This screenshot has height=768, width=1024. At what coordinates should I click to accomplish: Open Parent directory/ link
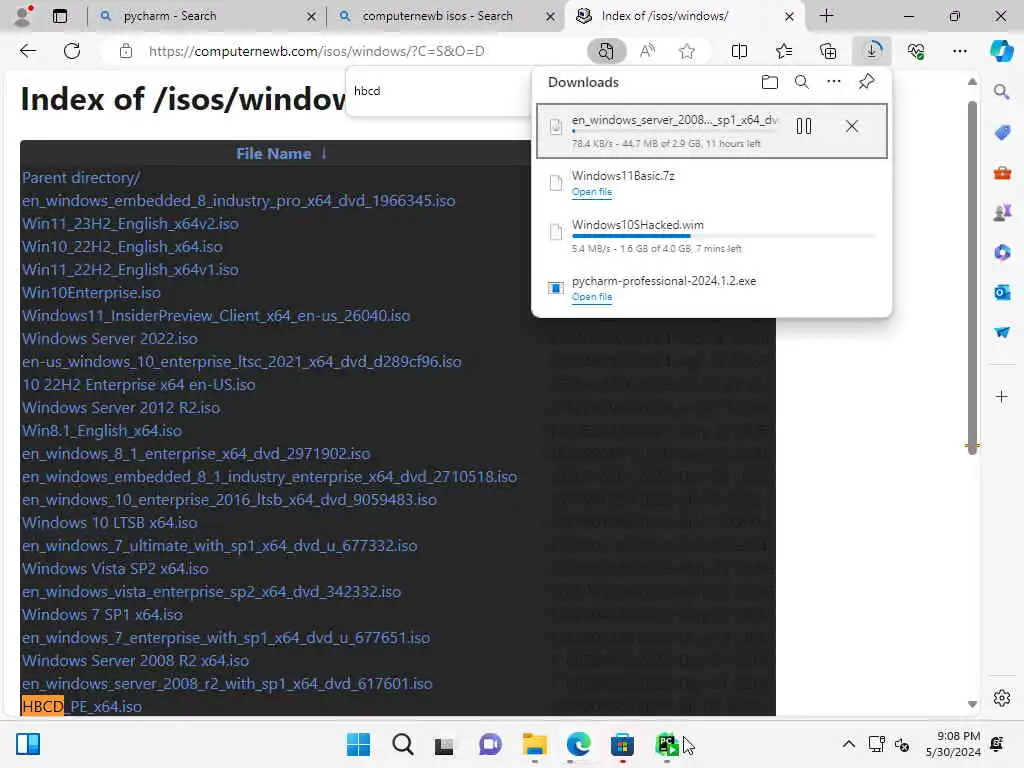pyautogui.click(x=81, y=178)
